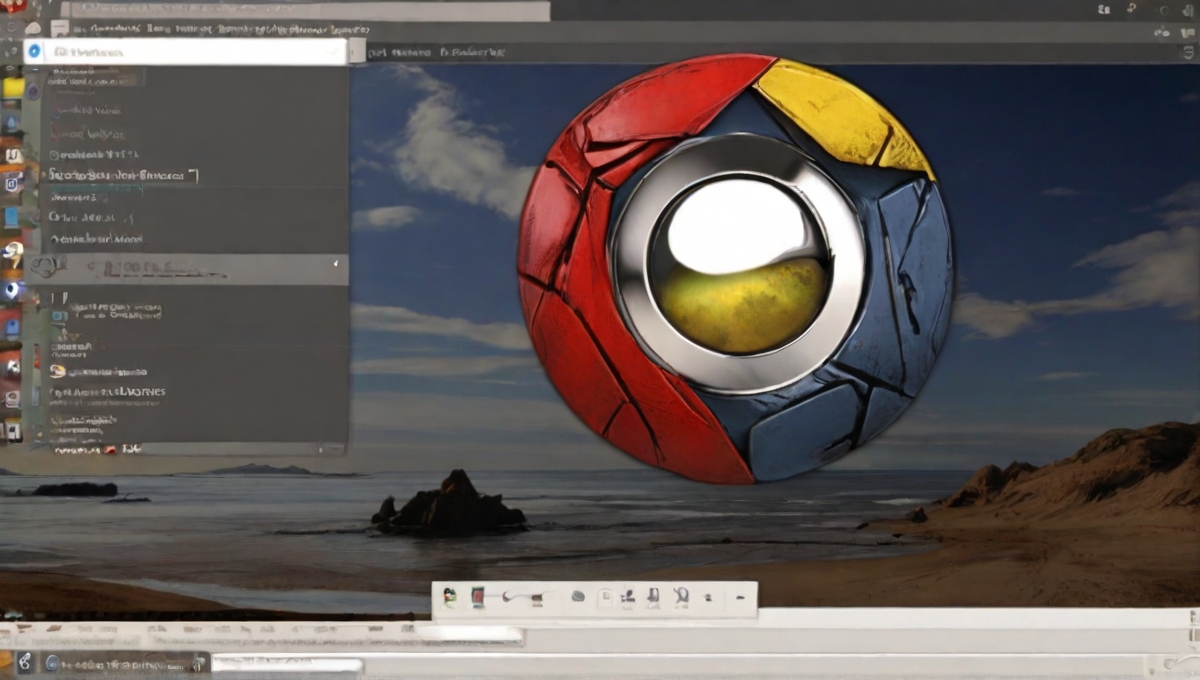The image size is (1200, 680).
Task: Select the highlighted gray row in the menu panel
Action: 188,269
